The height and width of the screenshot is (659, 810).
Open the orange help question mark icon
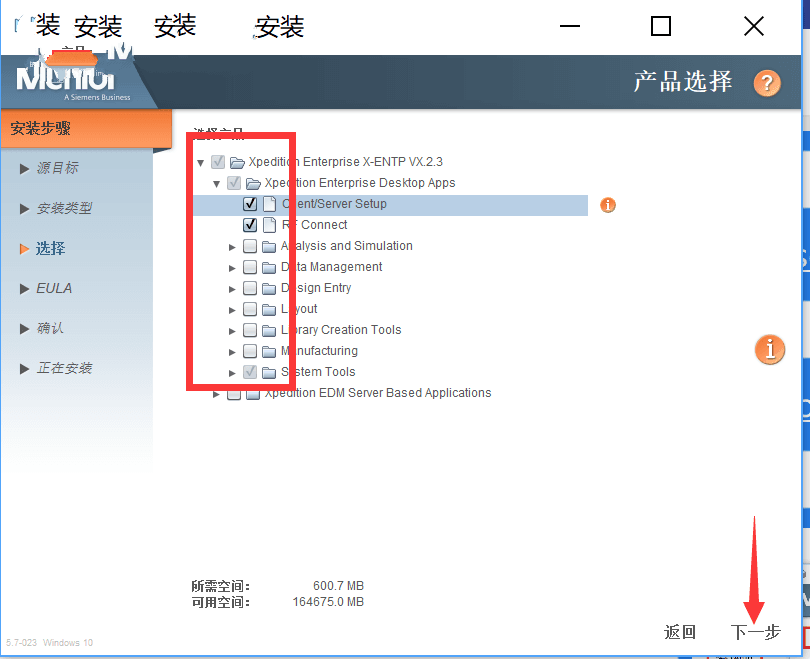click(767, 83)
